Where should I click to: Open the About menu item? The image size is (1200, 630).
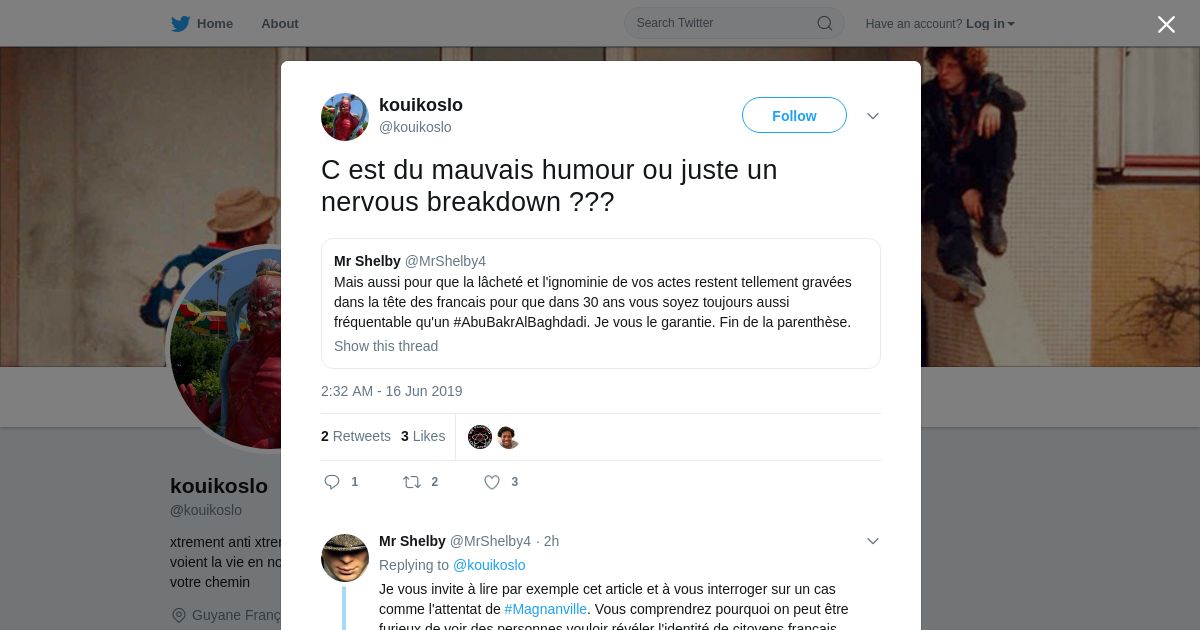[x=280, y=23]
